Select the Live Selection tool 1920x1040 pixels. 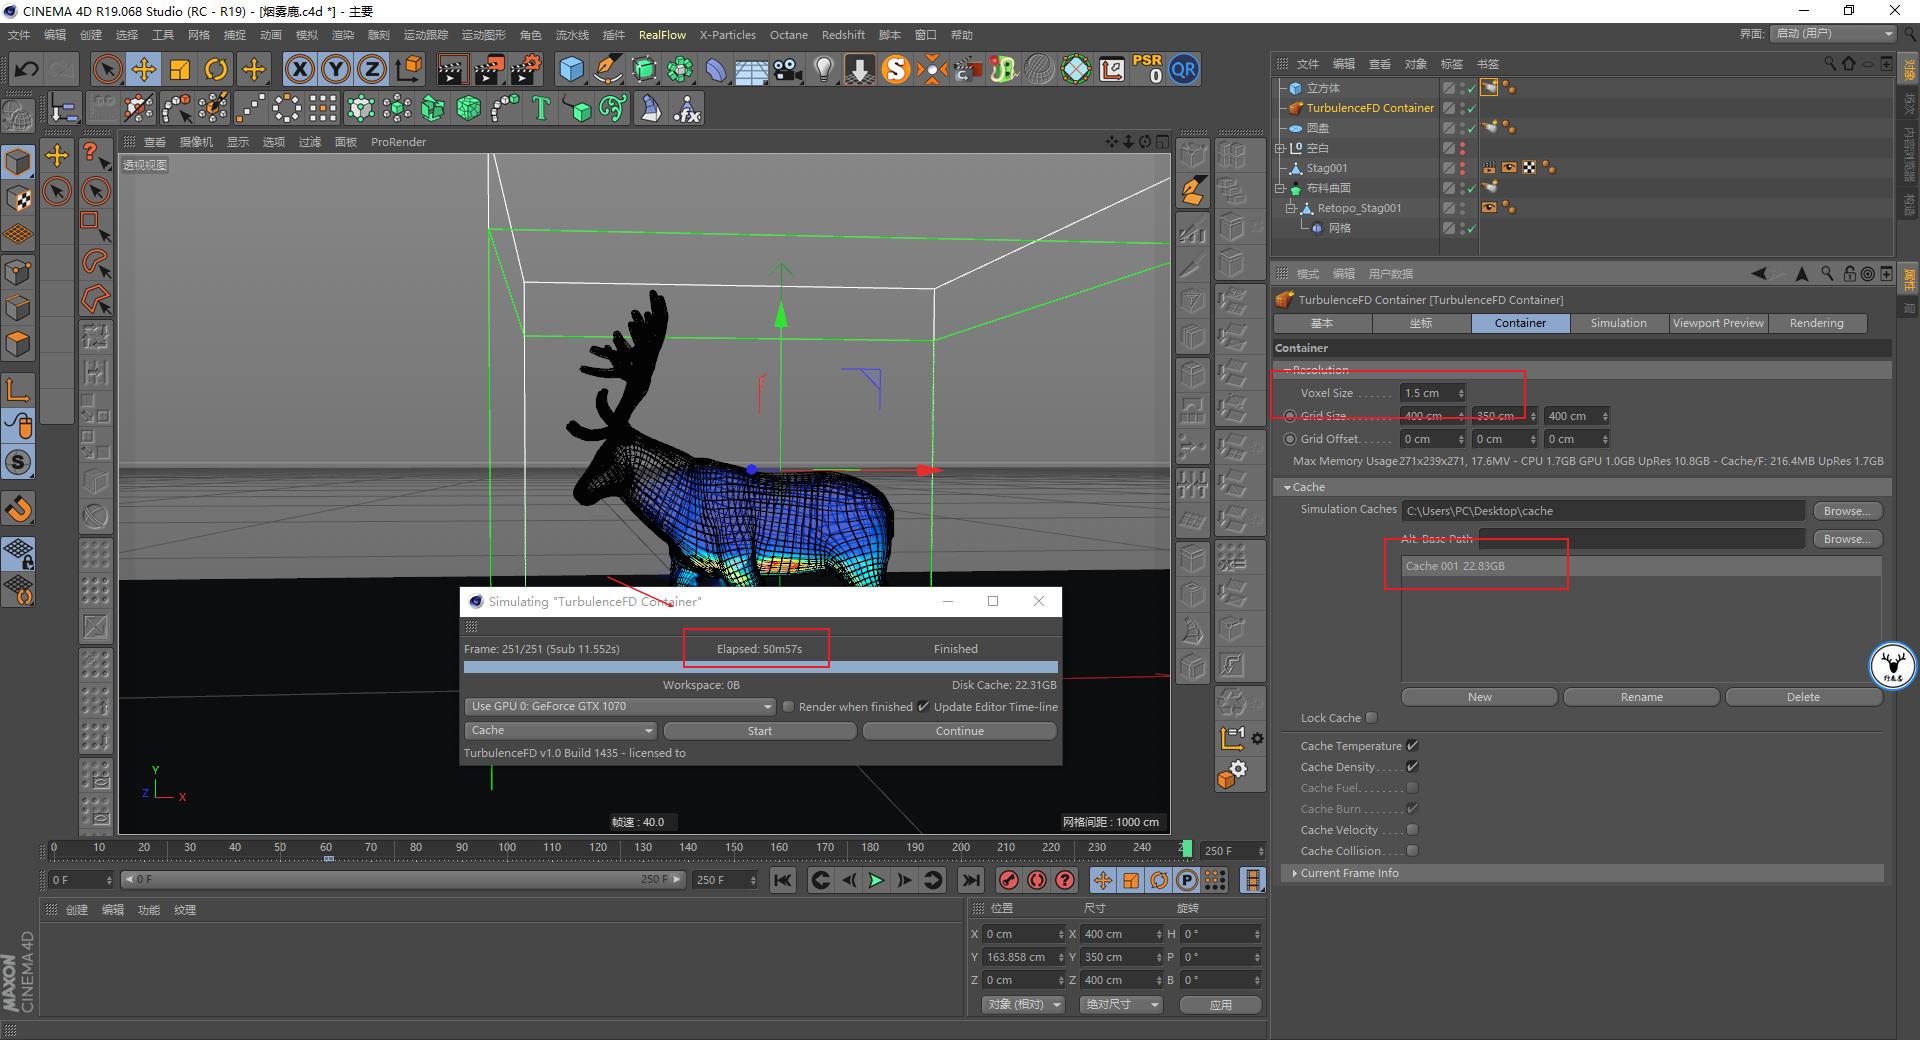[107, 69]
